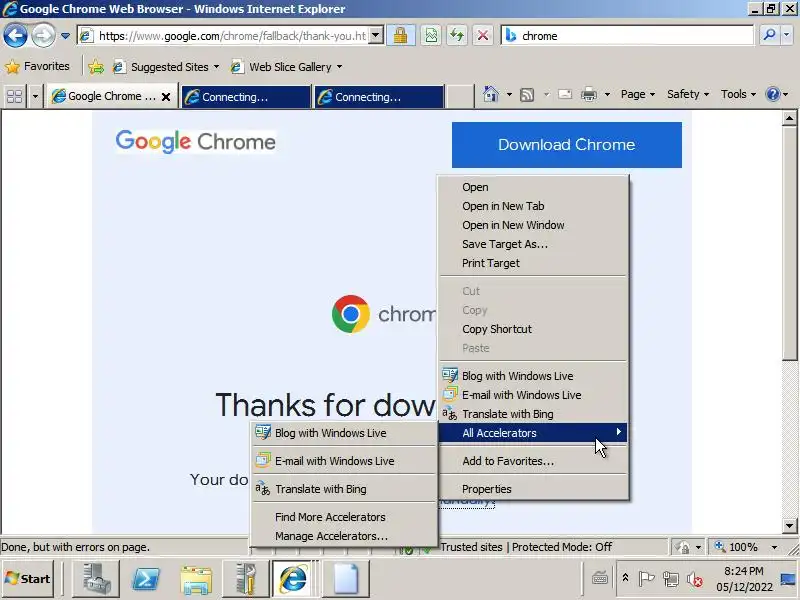Click the scrollbar down arrow
Viewport: 800px width, 600px height.
click(789, 526)
